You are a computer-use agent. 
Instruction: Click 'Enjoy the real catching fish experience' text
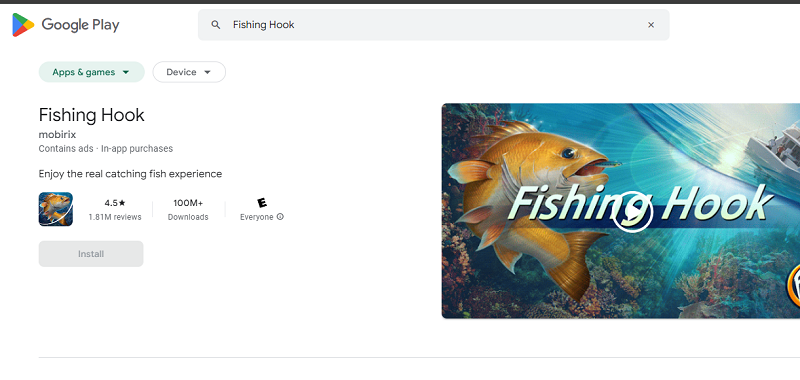click(x=131, y=174)
